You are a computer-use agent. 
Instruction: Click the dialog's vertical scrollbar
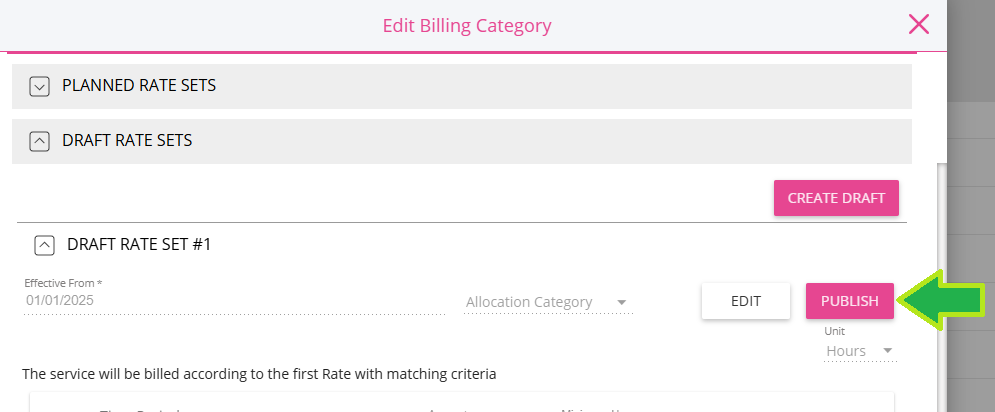coord(942,286)
